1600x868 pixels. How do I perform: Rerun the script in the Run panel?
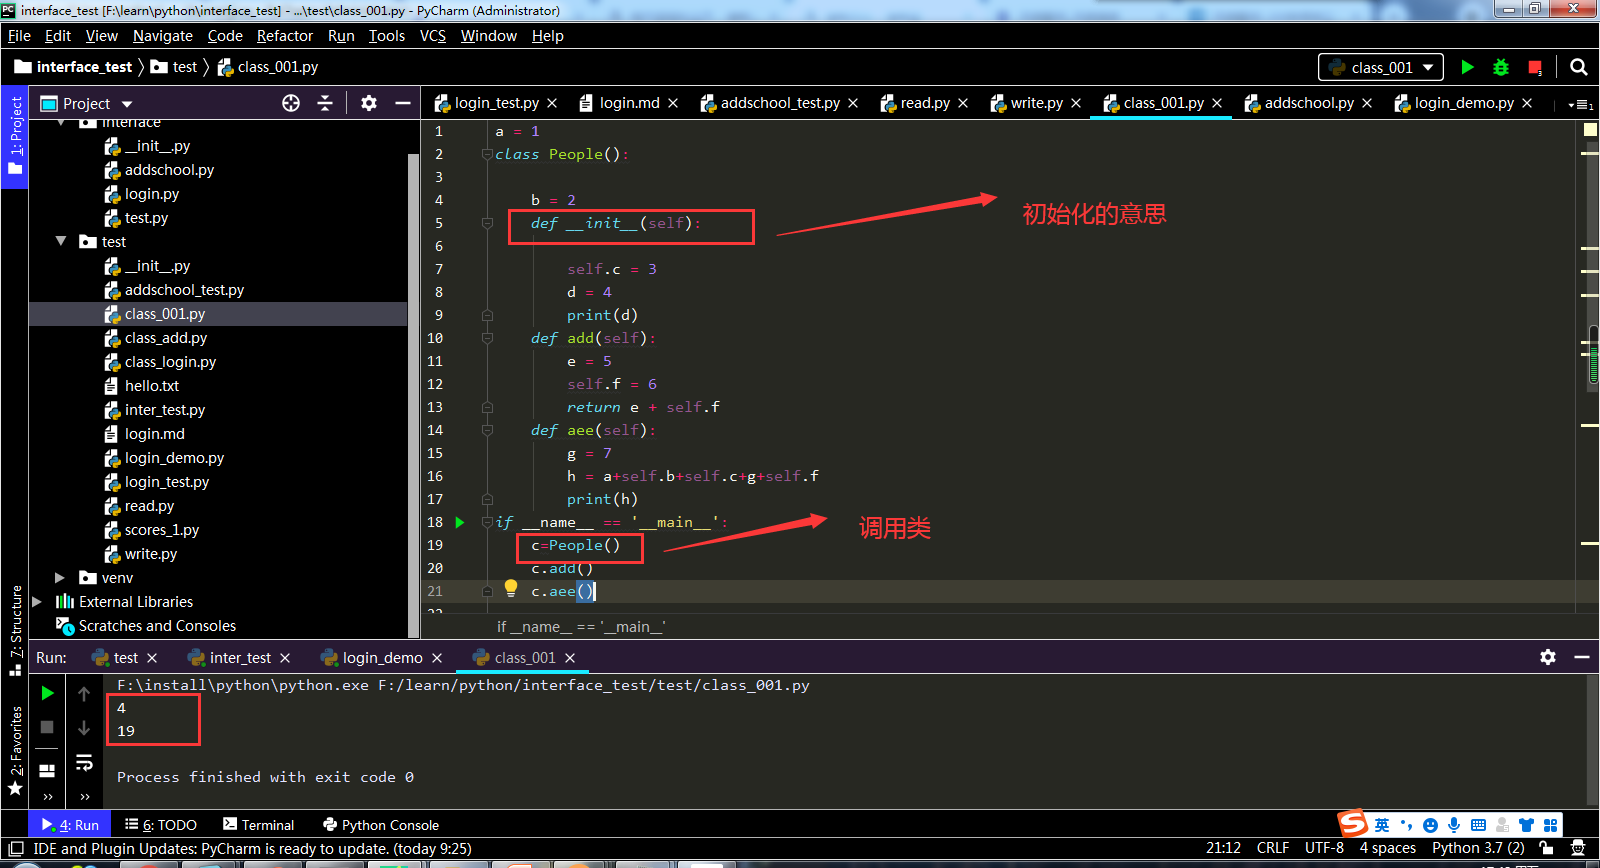click(x=47, y=693)
